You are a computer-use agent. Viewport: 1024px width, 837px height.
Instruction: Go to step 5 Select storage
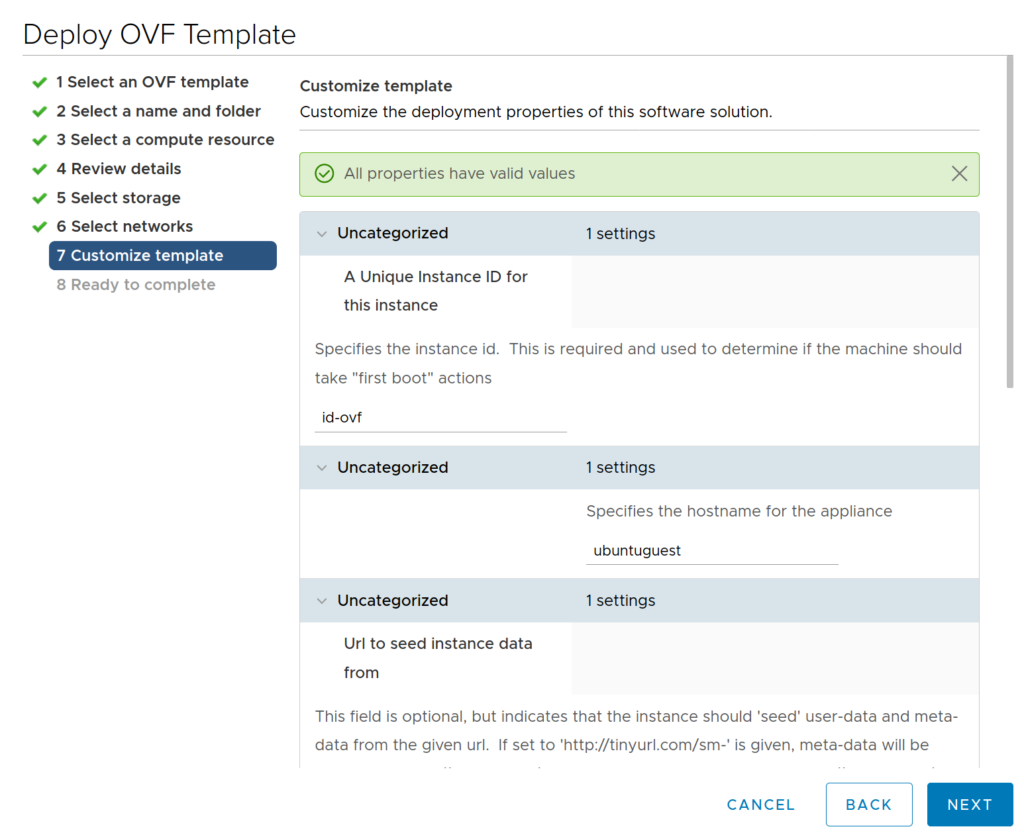coord(118,198)
